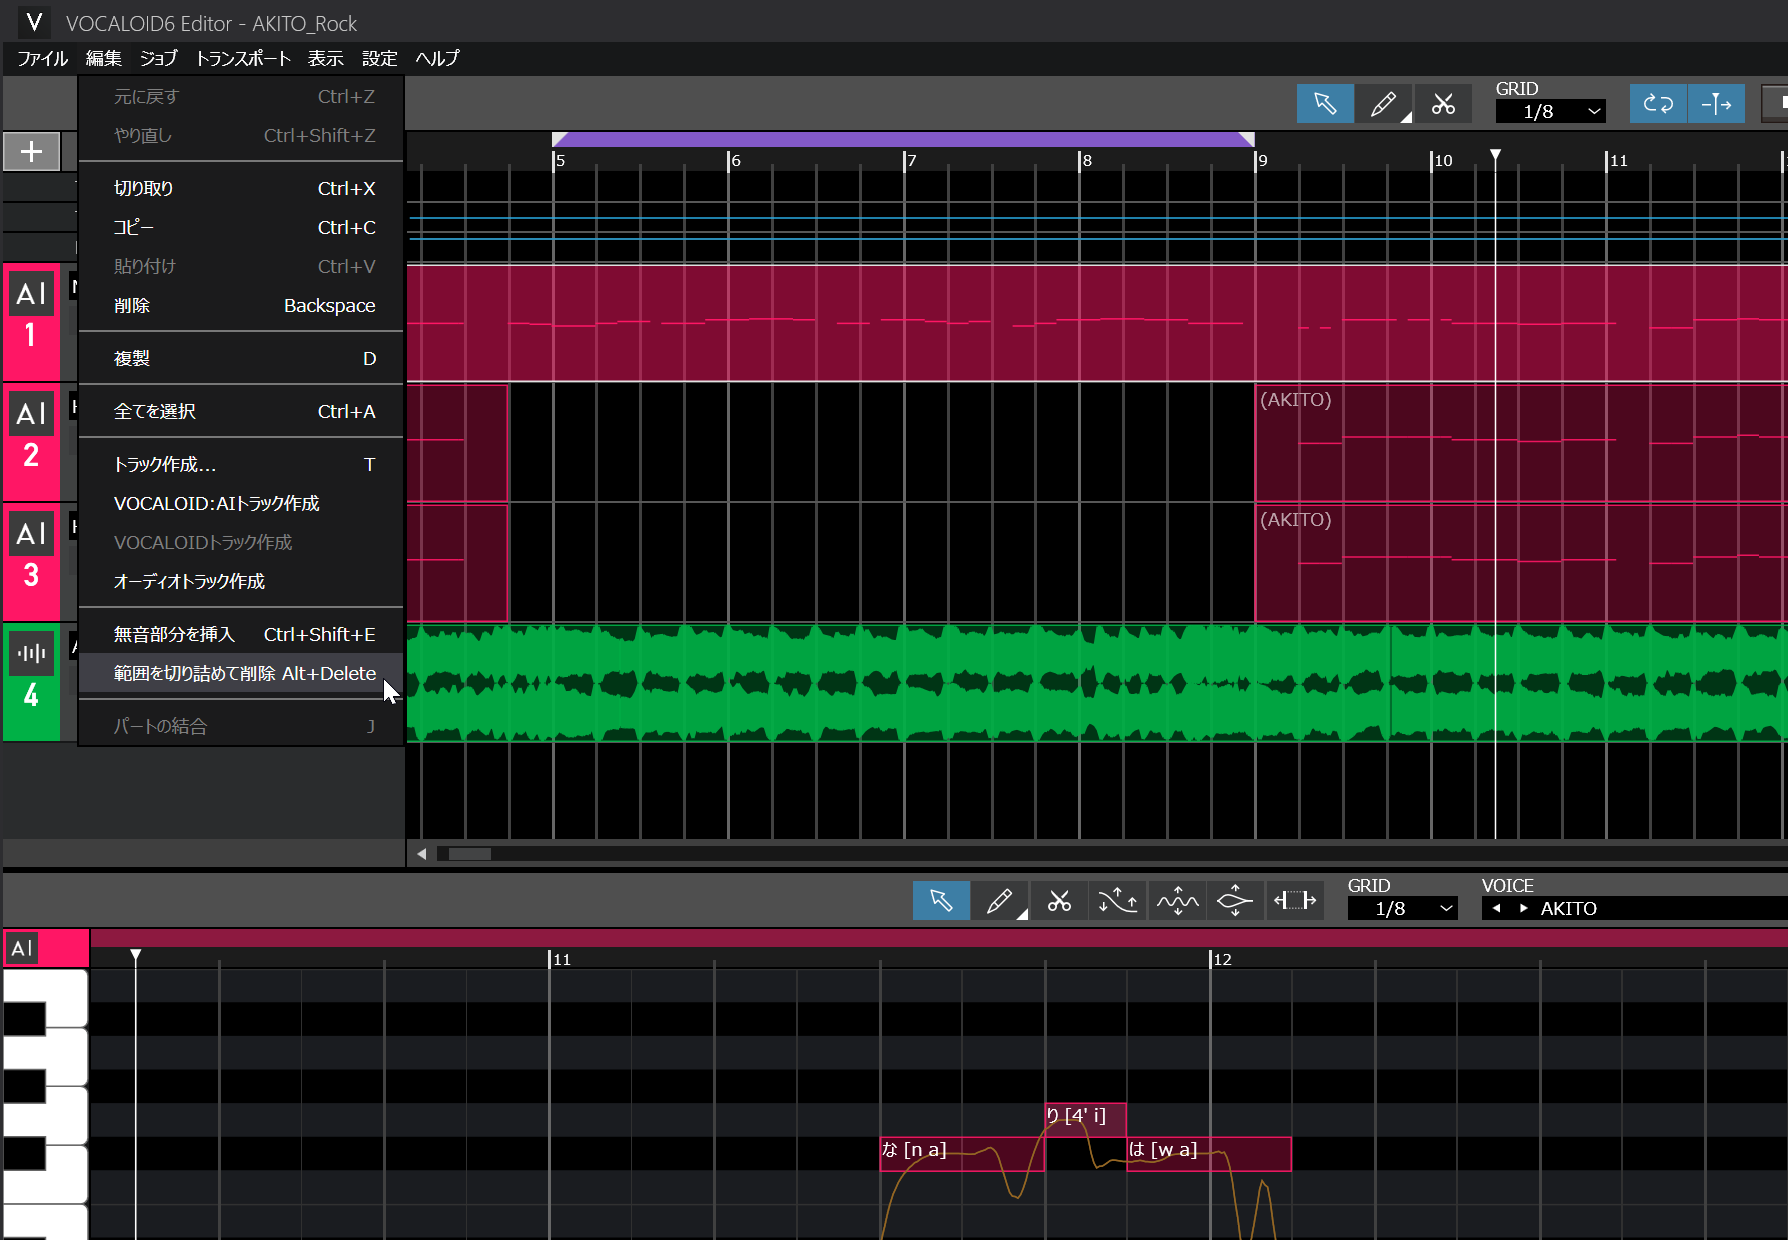This screenshot has width=1788, height=1240.
Task: Choose 複製 from the edit menu
Action: 241,358
